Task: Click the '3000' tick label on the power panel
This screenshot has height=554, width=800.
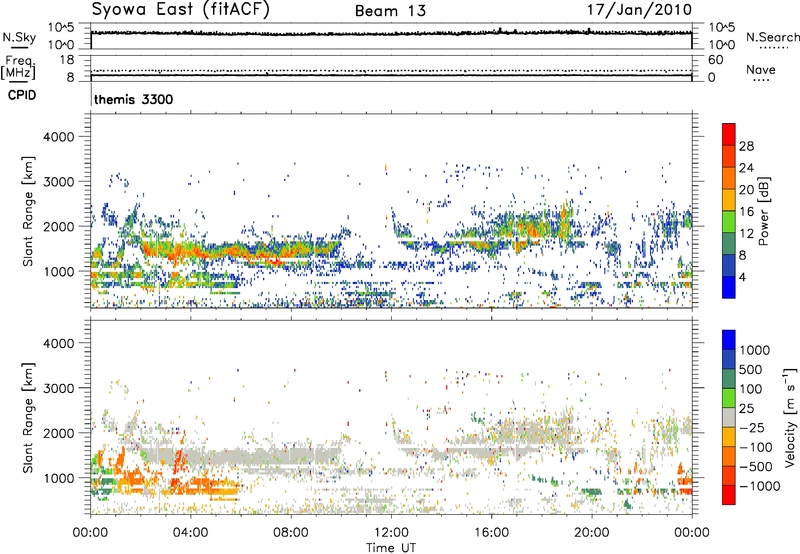Action: coord(58,182)
